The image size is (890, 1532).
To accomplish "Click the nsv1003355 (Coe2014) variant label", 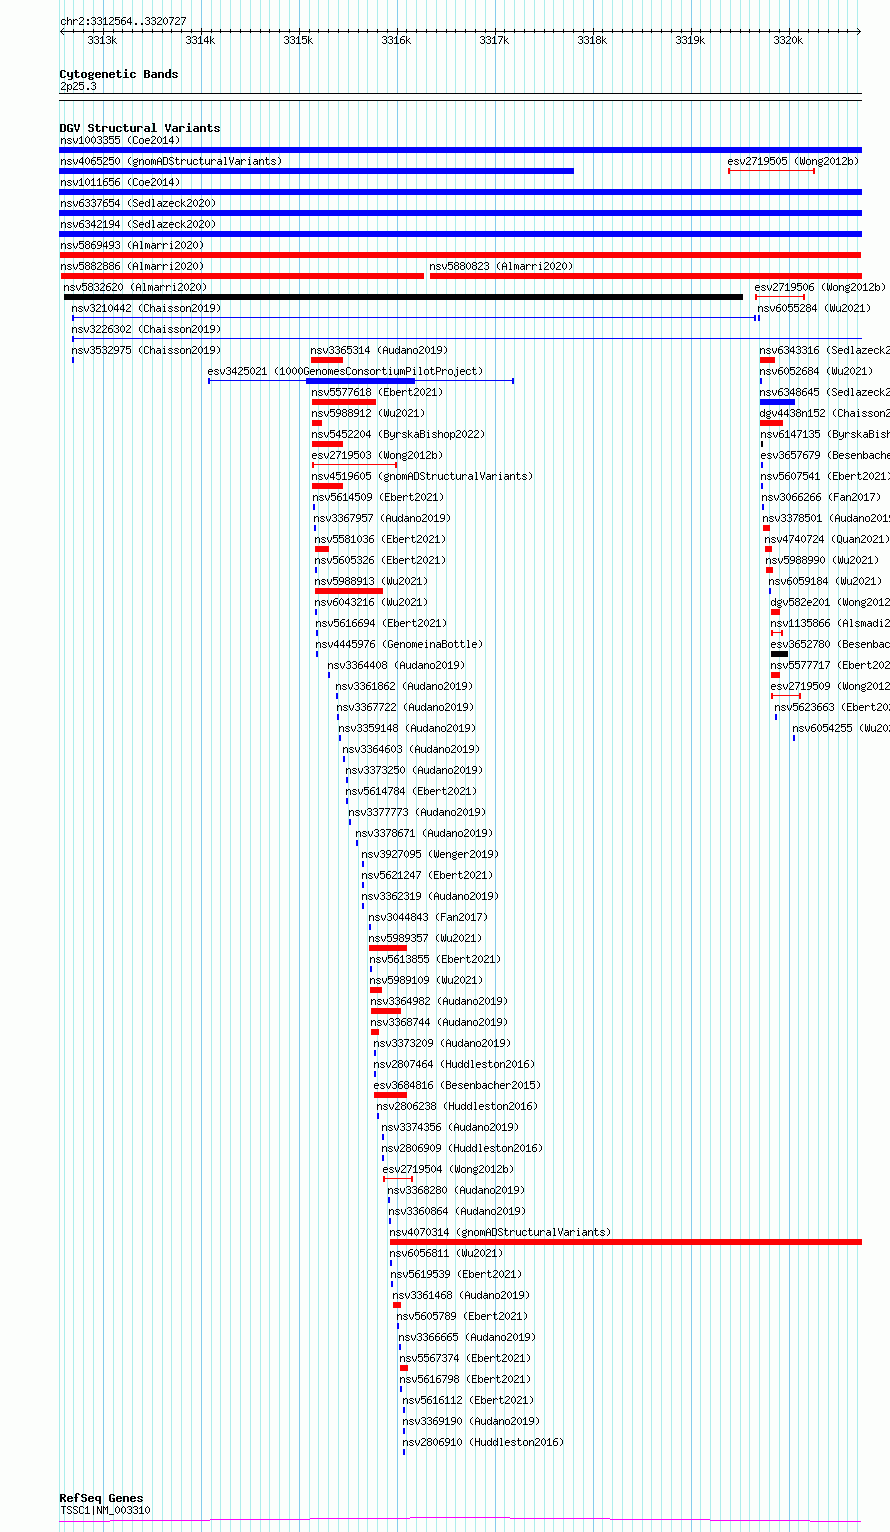I will tap(120, 140).
